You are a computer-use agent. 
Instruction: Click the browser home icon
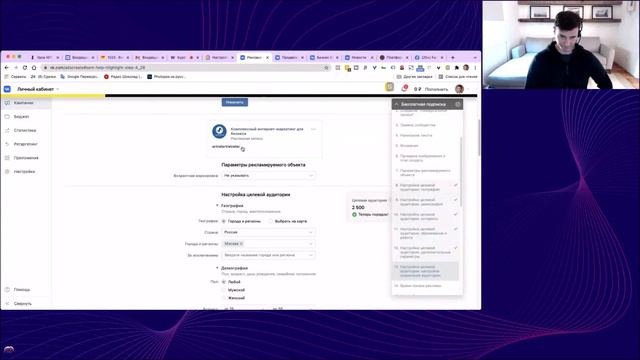tap(34, 68)
